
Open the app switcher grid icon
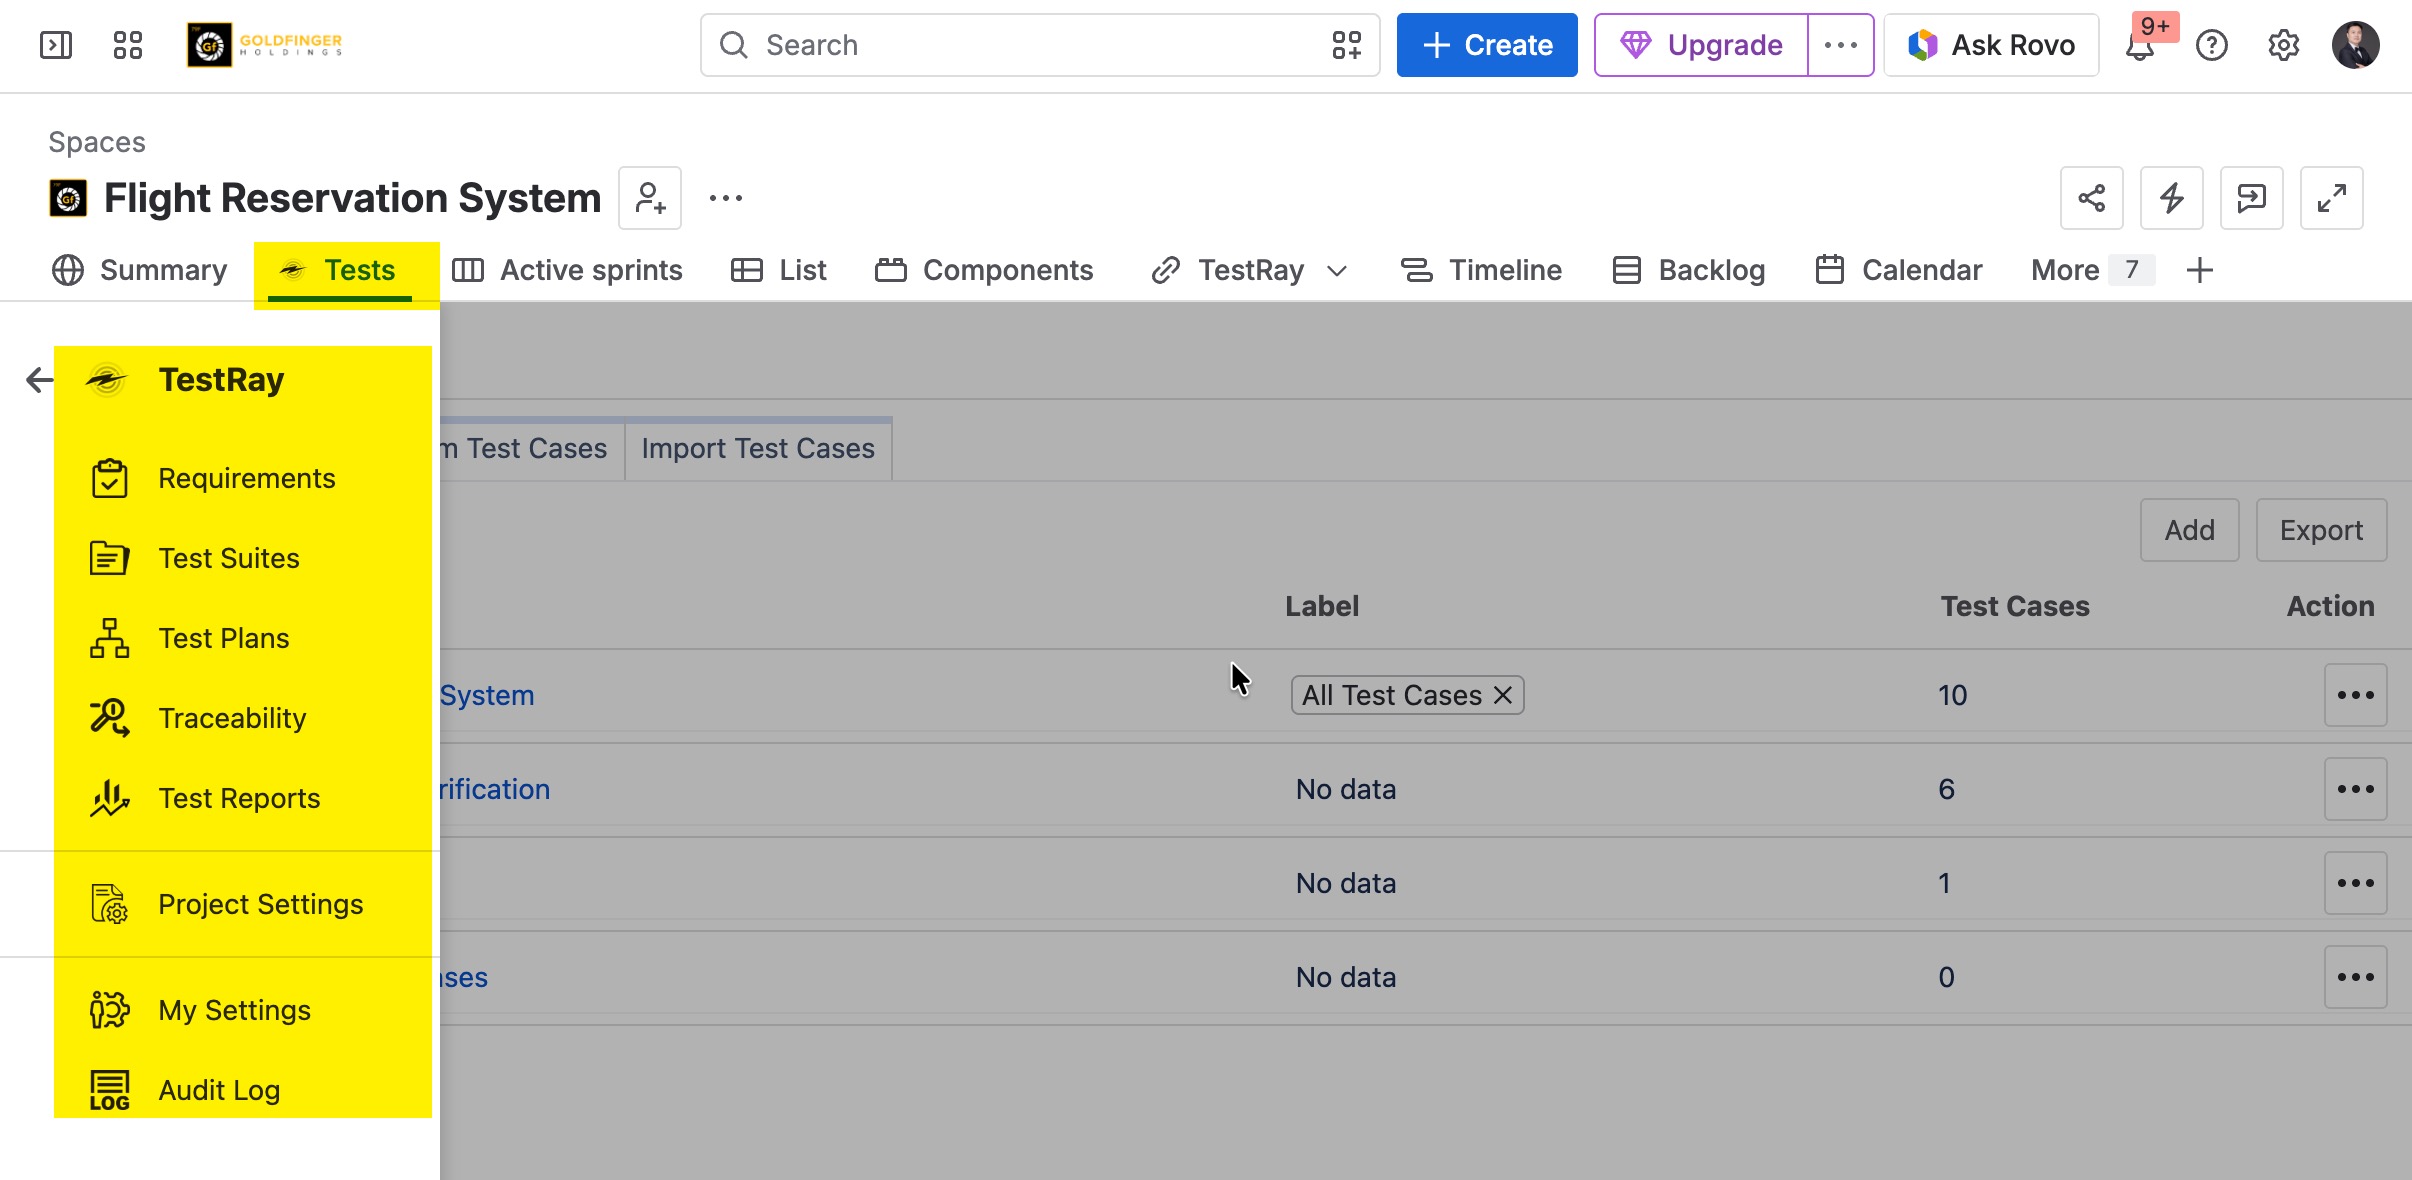click(128, 45)
